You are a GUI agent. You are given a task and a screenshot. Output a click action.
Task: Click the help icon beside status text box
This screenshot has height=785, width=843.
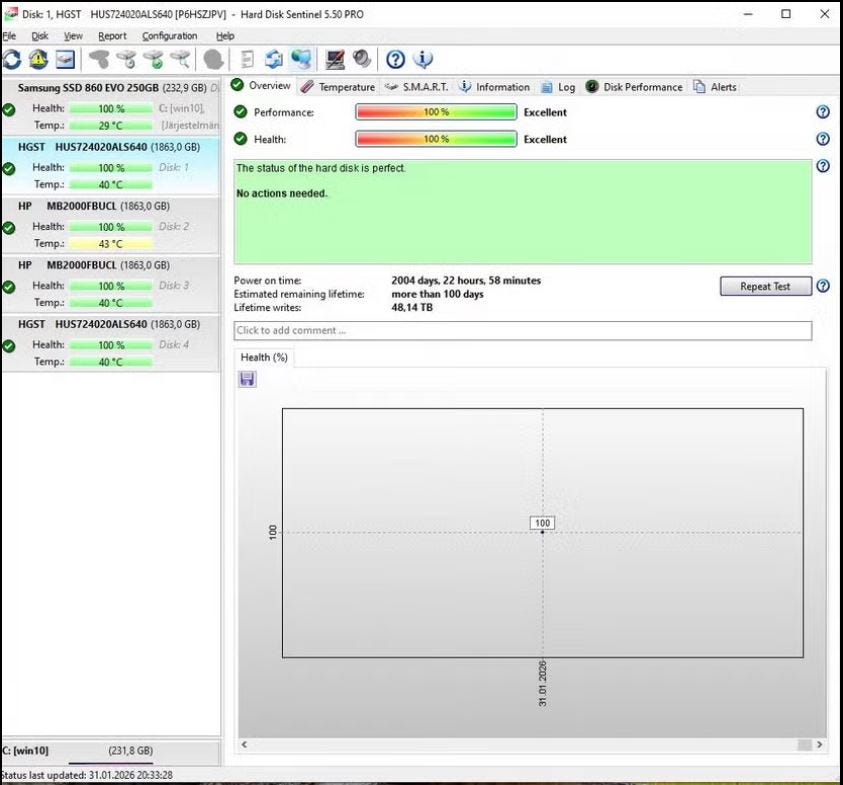823,166
